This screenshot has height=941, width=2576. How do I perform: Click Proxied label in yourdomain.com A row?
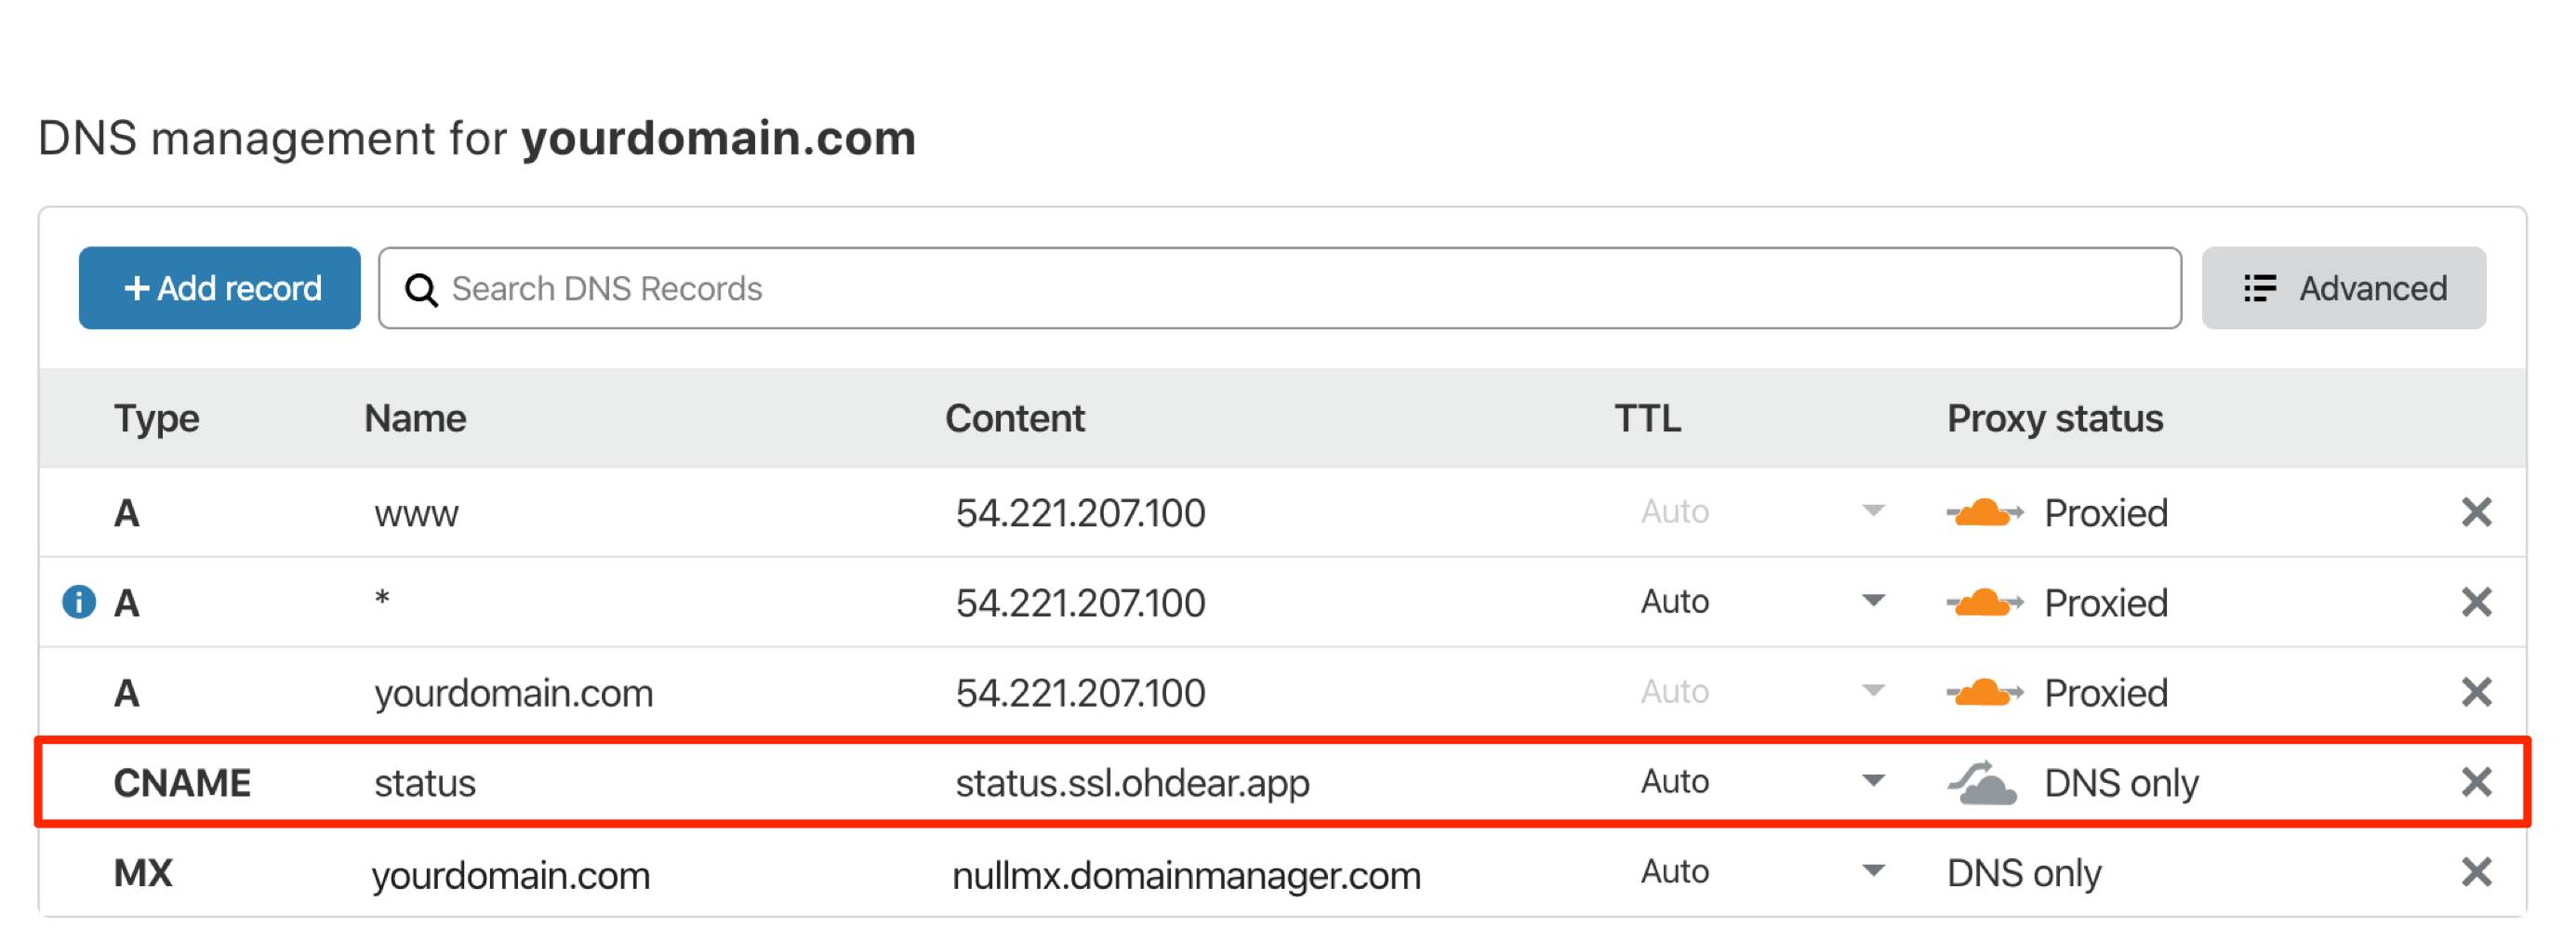tap(2105, 694)
